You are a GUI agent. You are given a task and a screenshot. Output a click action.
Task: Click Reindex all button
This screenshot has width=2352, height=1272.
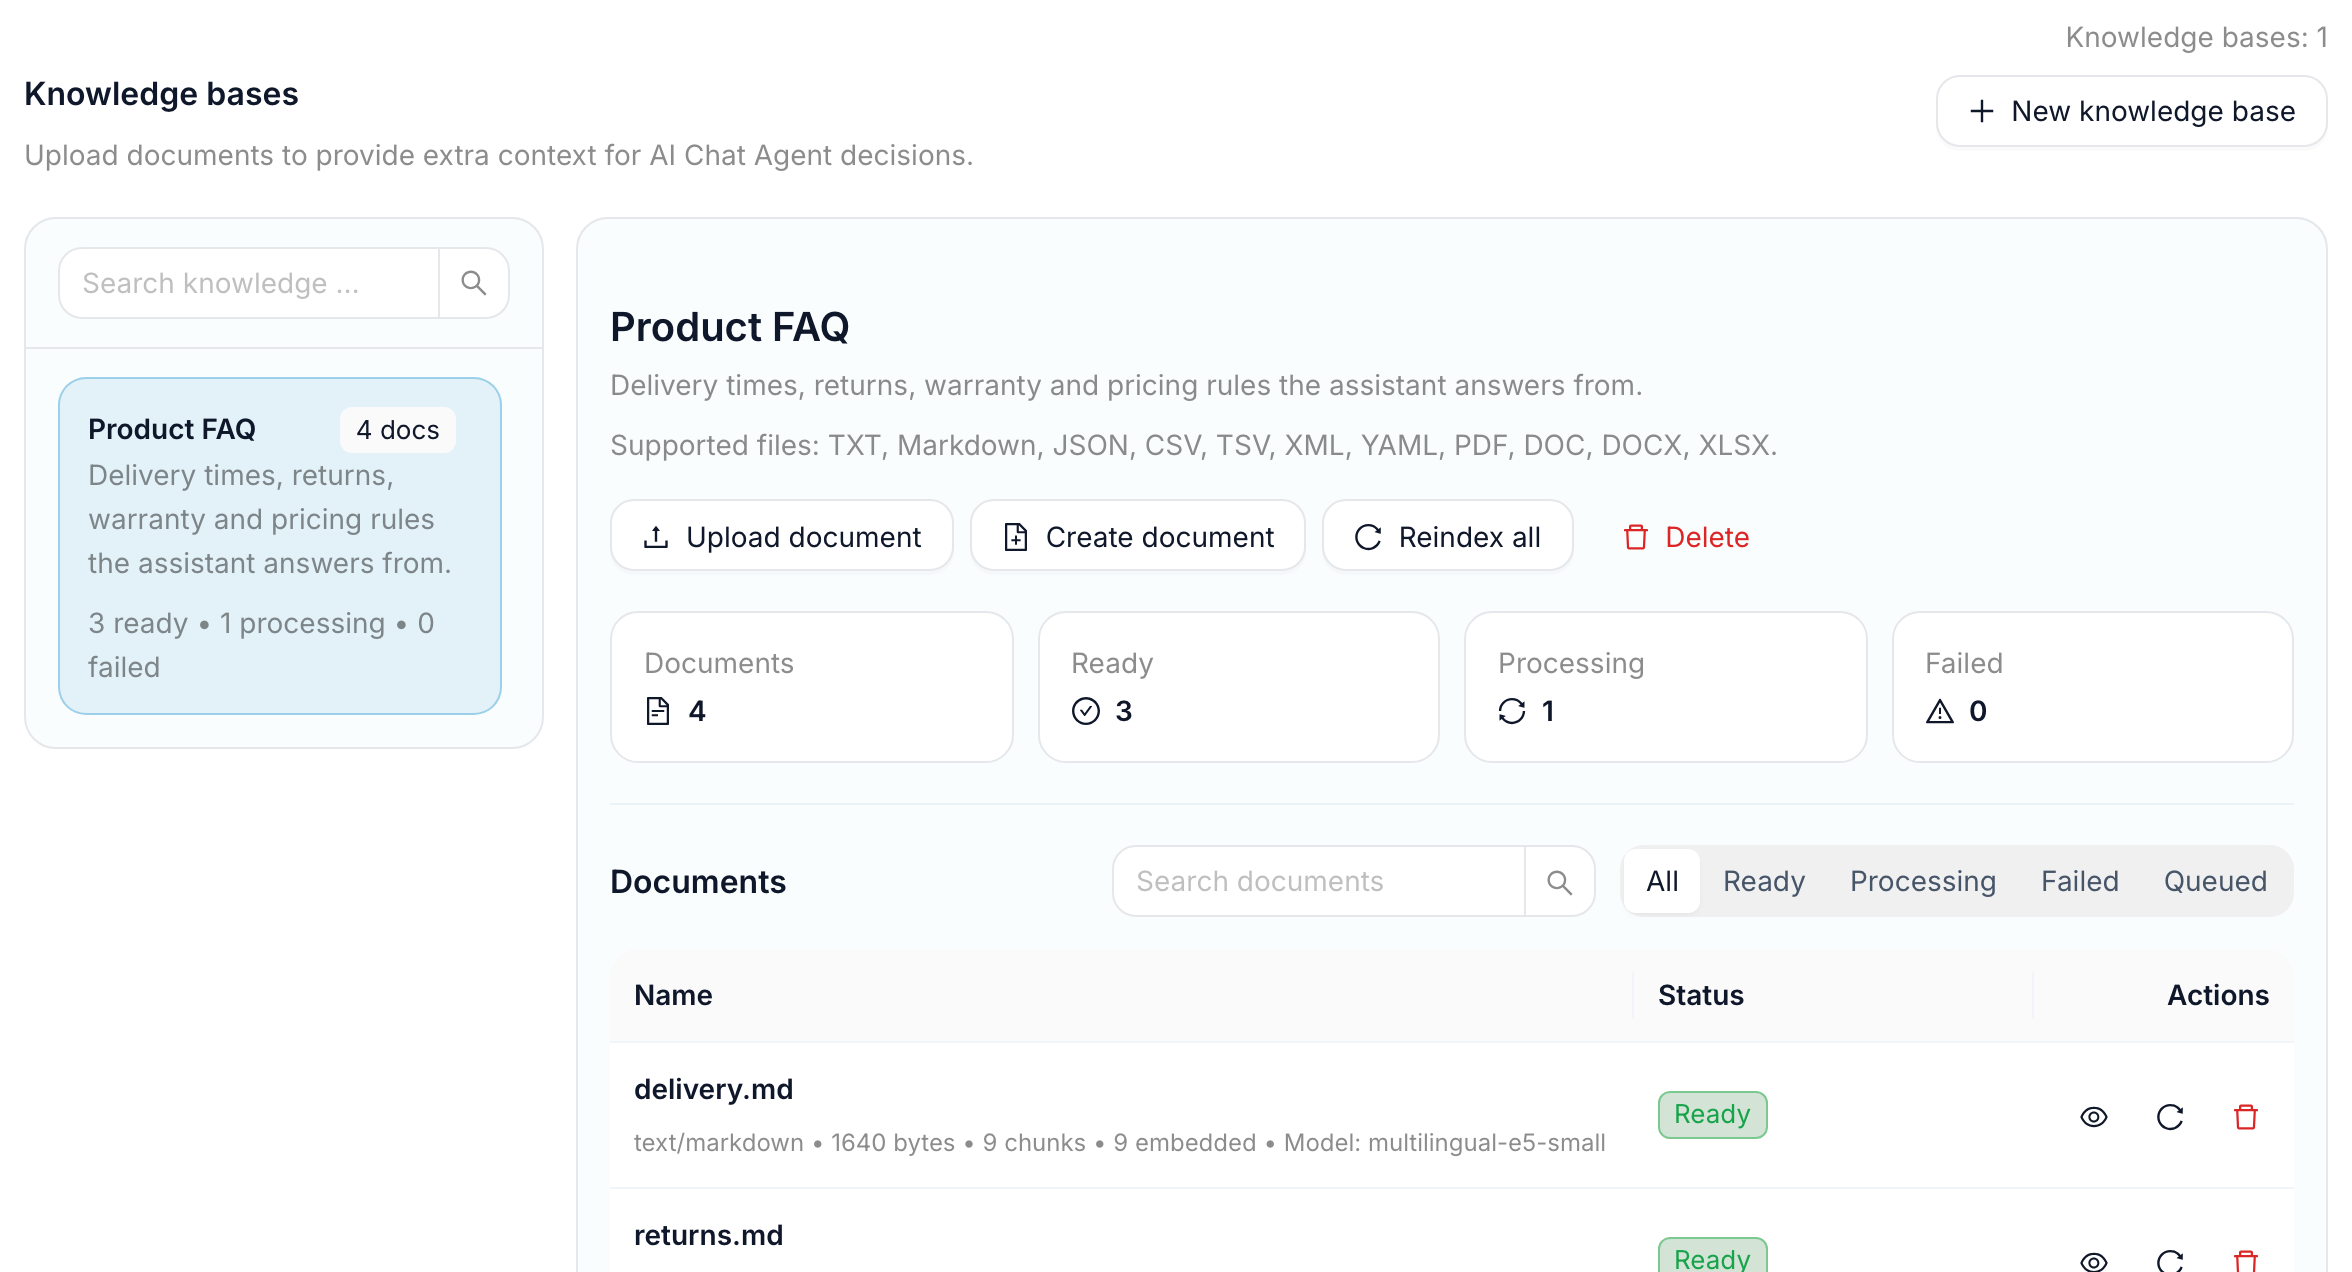[1448, 536]
